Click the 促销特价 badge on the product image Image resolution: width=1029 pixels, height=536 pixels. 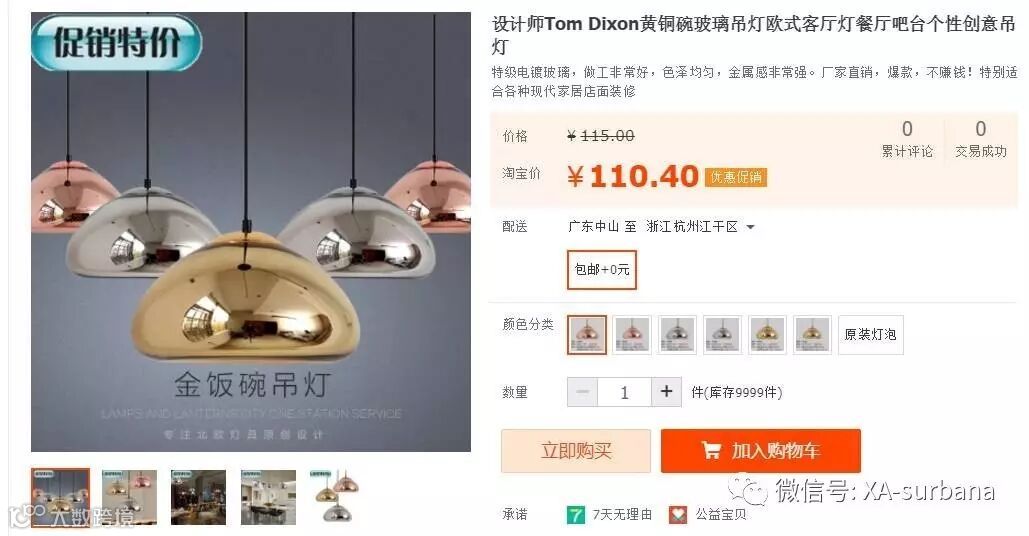click(117, 43)
